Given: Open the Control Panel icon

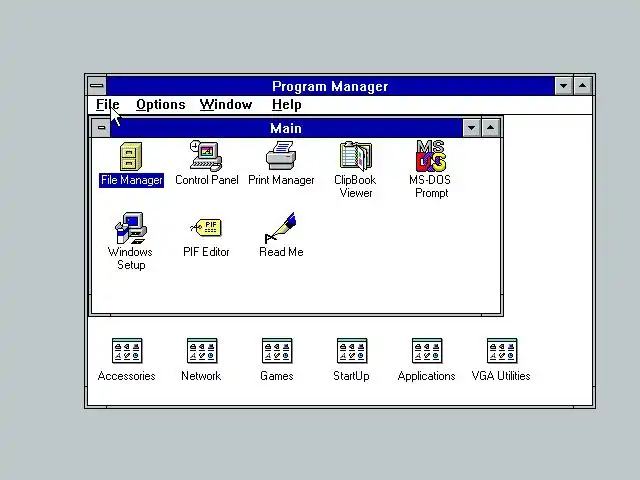Looking at the screenshot, I should pyautogui.click(x=206, y=156).
